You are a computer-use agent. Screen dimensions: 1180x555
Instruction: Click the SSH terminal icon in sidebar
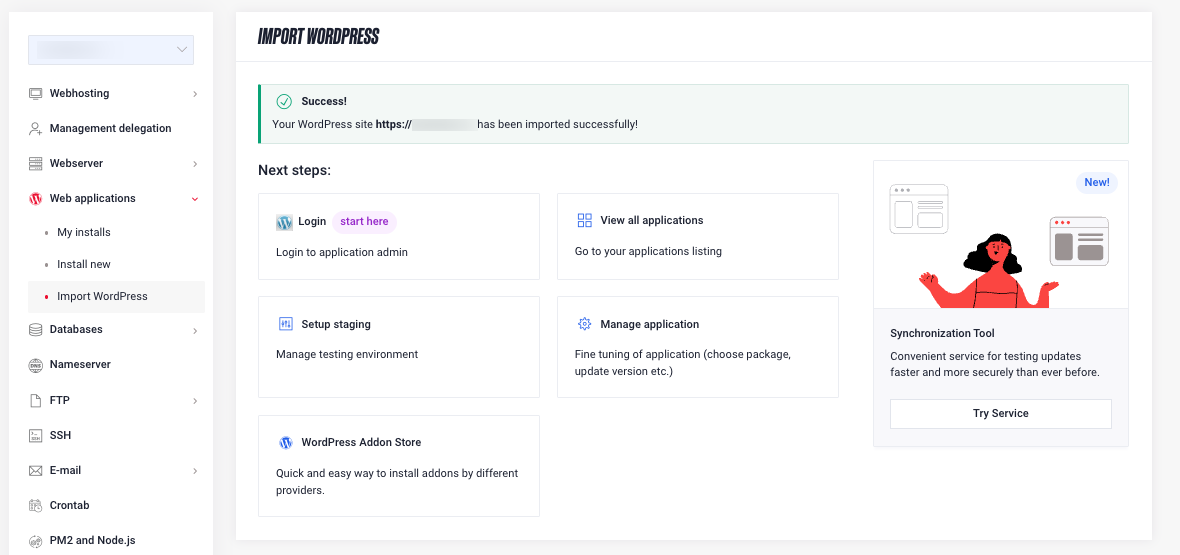coord(36,435)
